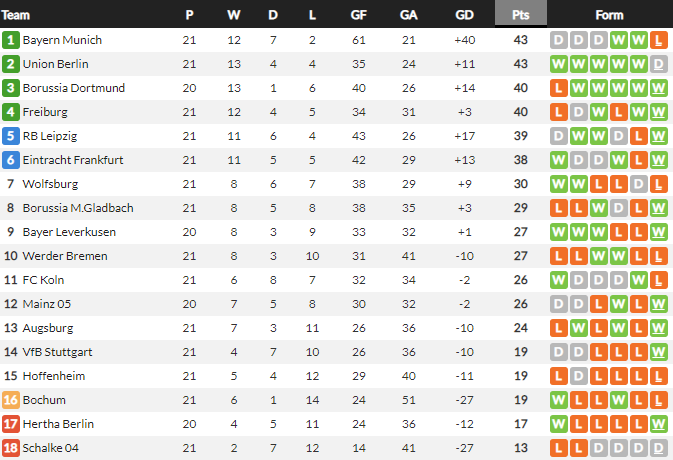Click Union Berlin's most recent draw badge
Viewport: 673px width, 460px height.
[x=658, y=64]
